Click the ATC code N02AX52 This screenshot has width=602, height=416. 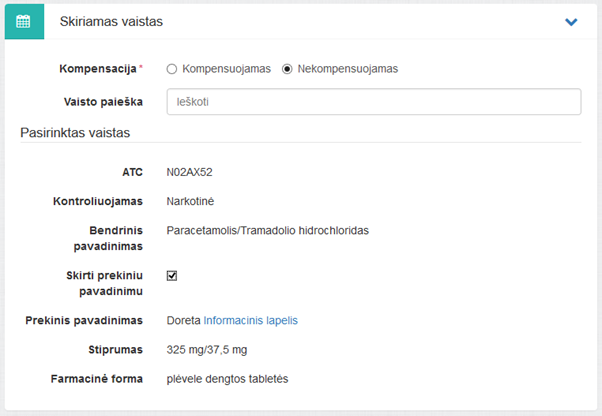click(x=190, y=172)
